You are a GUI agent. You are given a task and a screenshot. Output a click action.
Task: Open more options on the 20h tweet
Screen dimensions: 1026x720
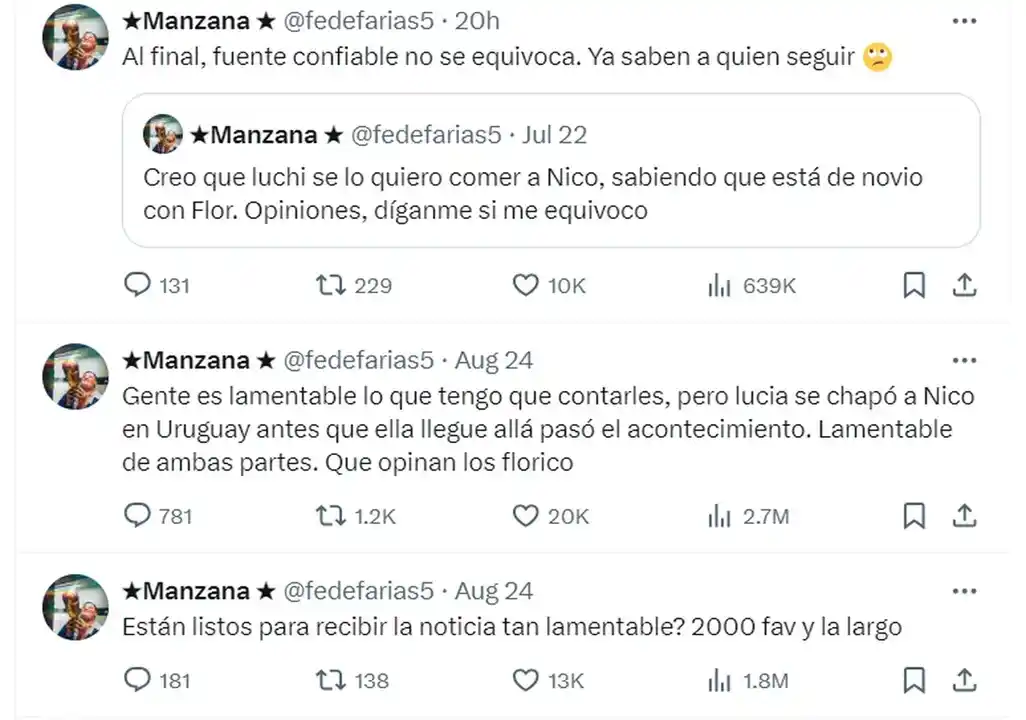[964, 21]
